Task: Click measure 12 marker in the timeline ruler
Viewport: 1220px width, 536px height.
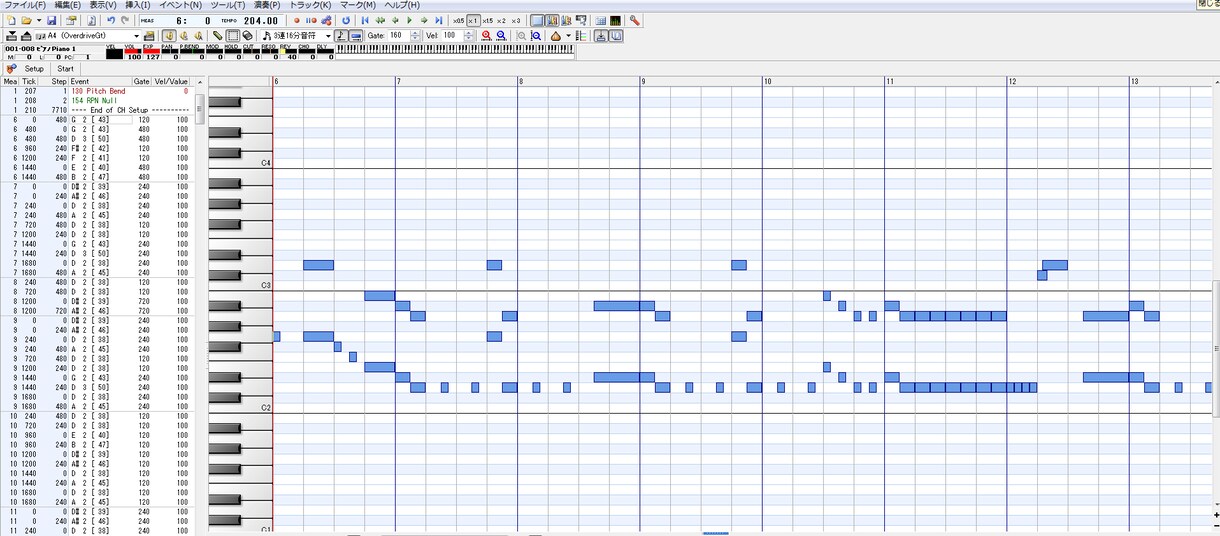Action: point(1012,81)
